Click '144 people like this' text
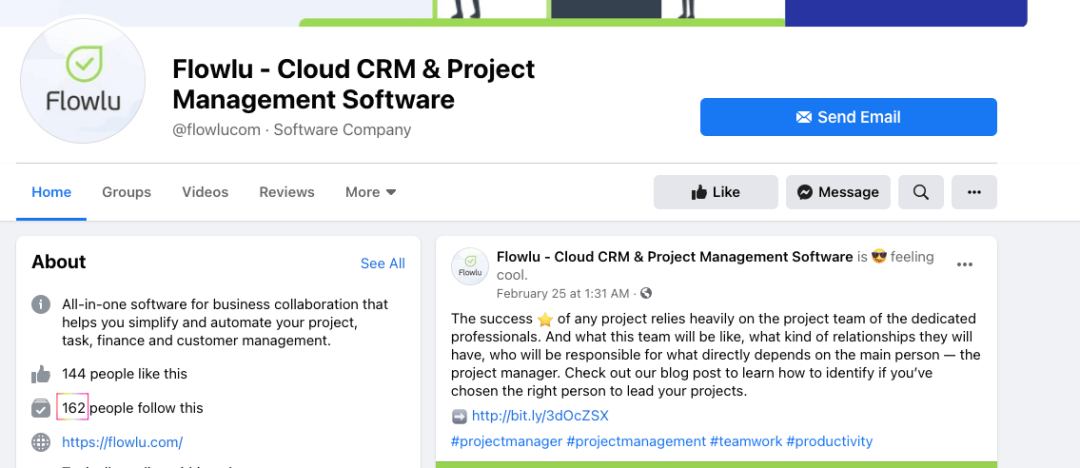This screenshot has height=468, width=1080. click(125, 374)
